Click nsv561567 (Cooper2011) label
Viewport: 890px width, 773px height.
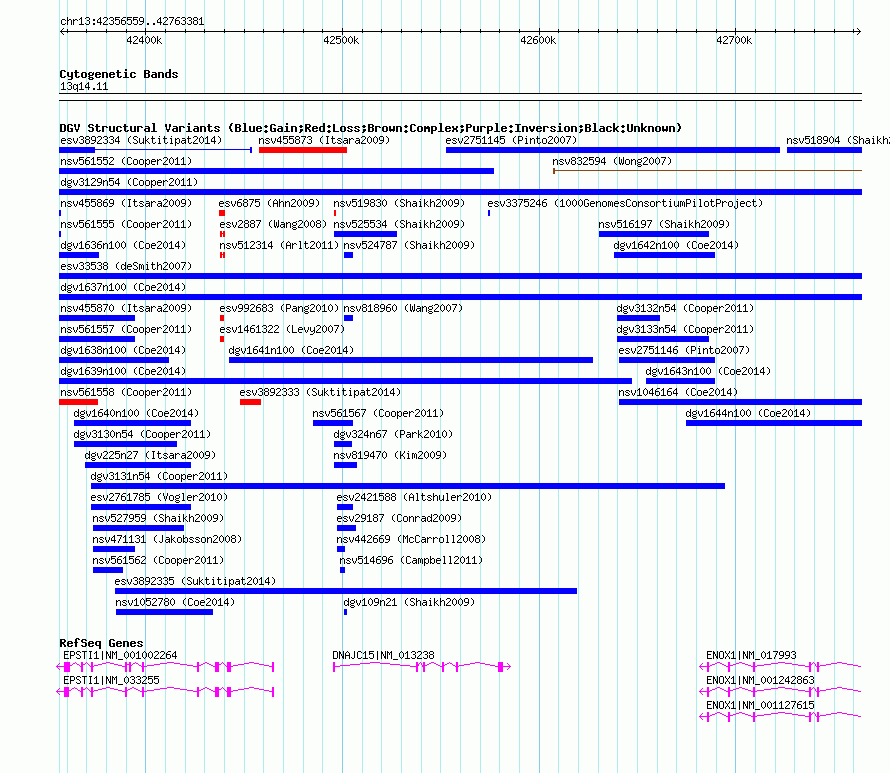[378, 413]
